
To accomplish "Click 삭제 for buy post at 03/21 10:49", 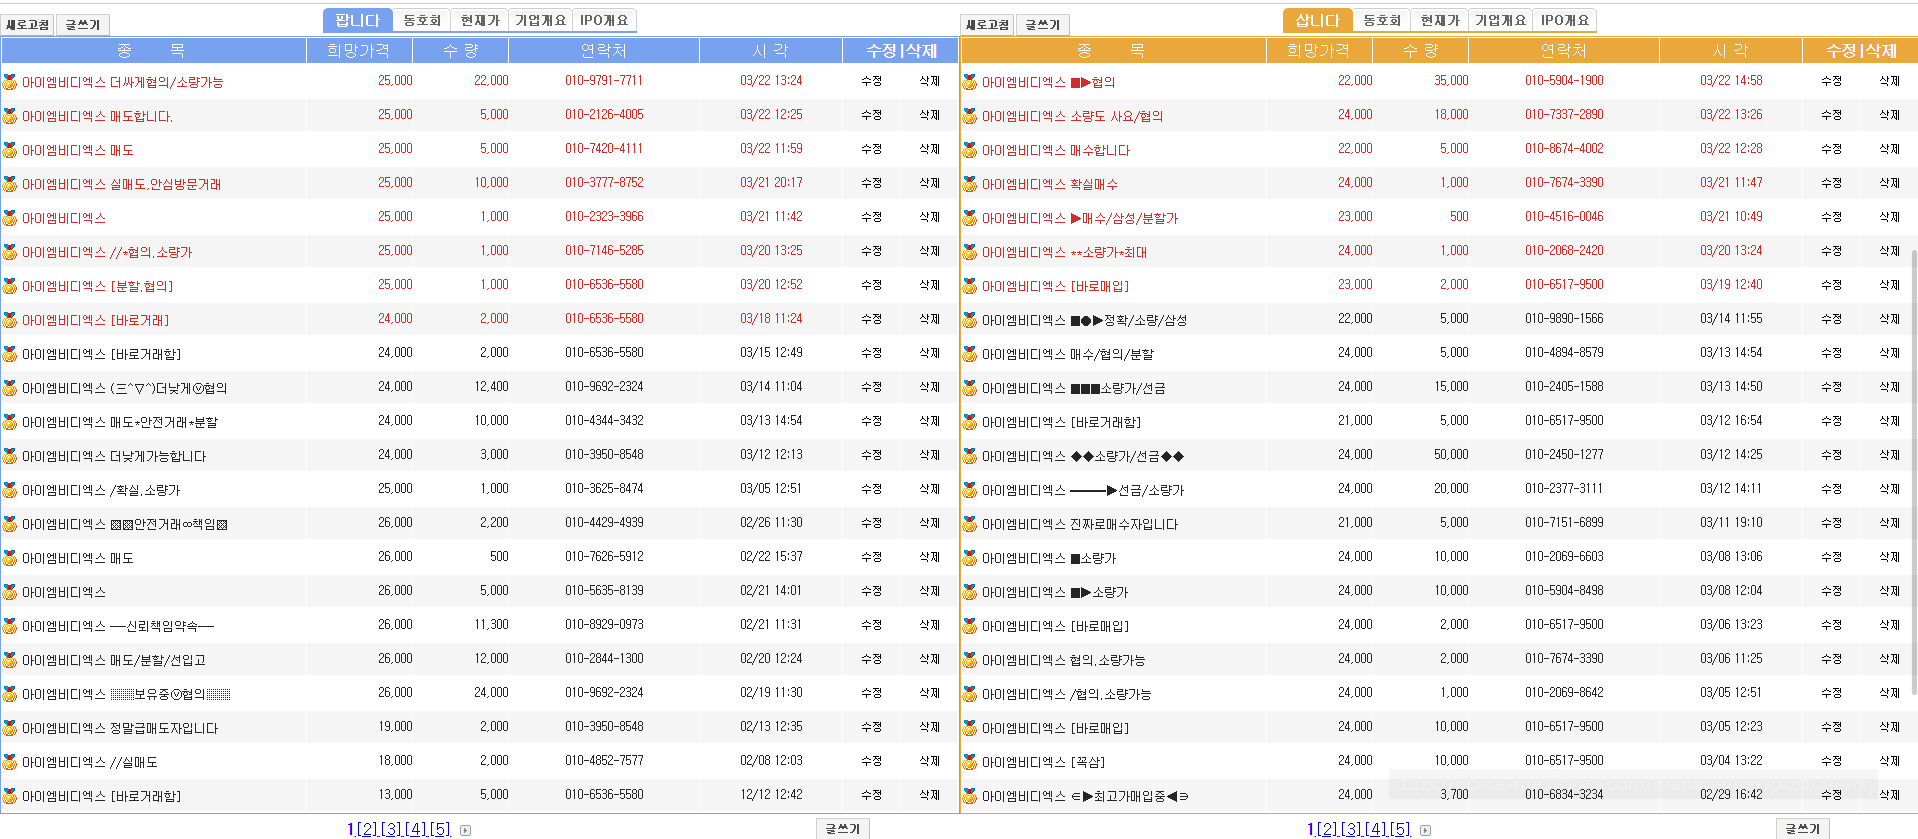I will pos(1889,217).
